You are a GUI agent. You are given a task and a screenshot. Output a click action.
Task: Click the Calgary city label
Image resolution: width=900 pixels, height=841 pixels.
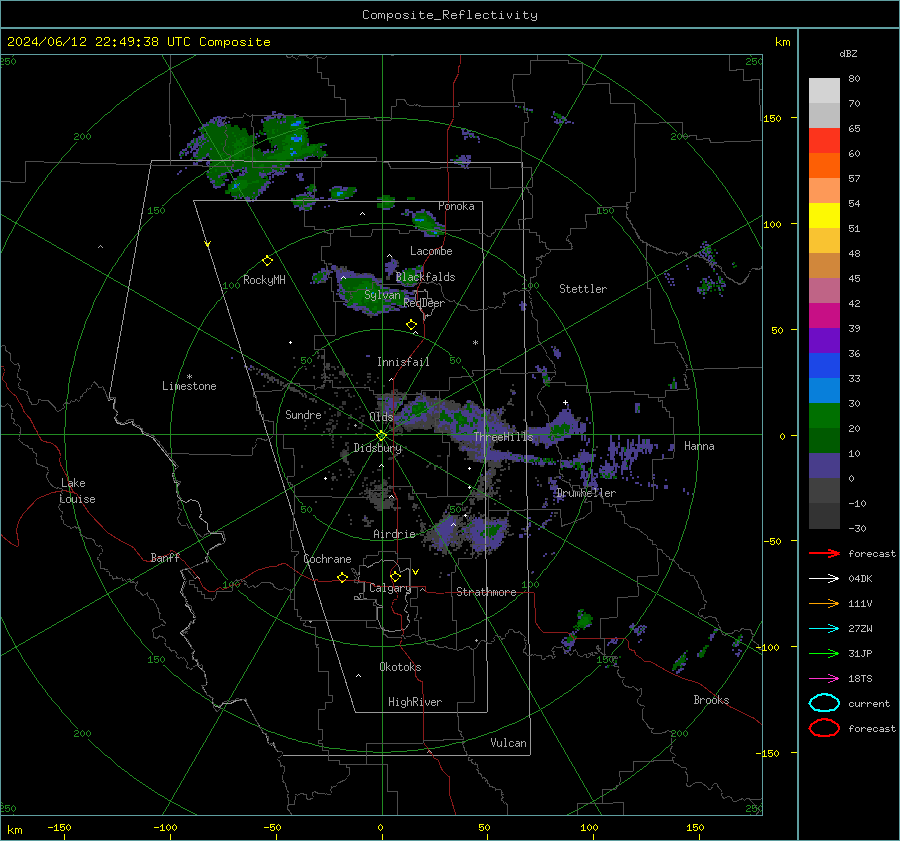point(390,588)
